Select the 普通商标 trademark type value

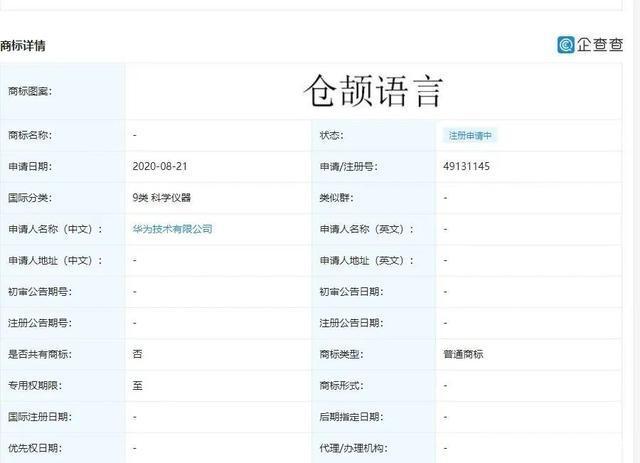point(463,354)
